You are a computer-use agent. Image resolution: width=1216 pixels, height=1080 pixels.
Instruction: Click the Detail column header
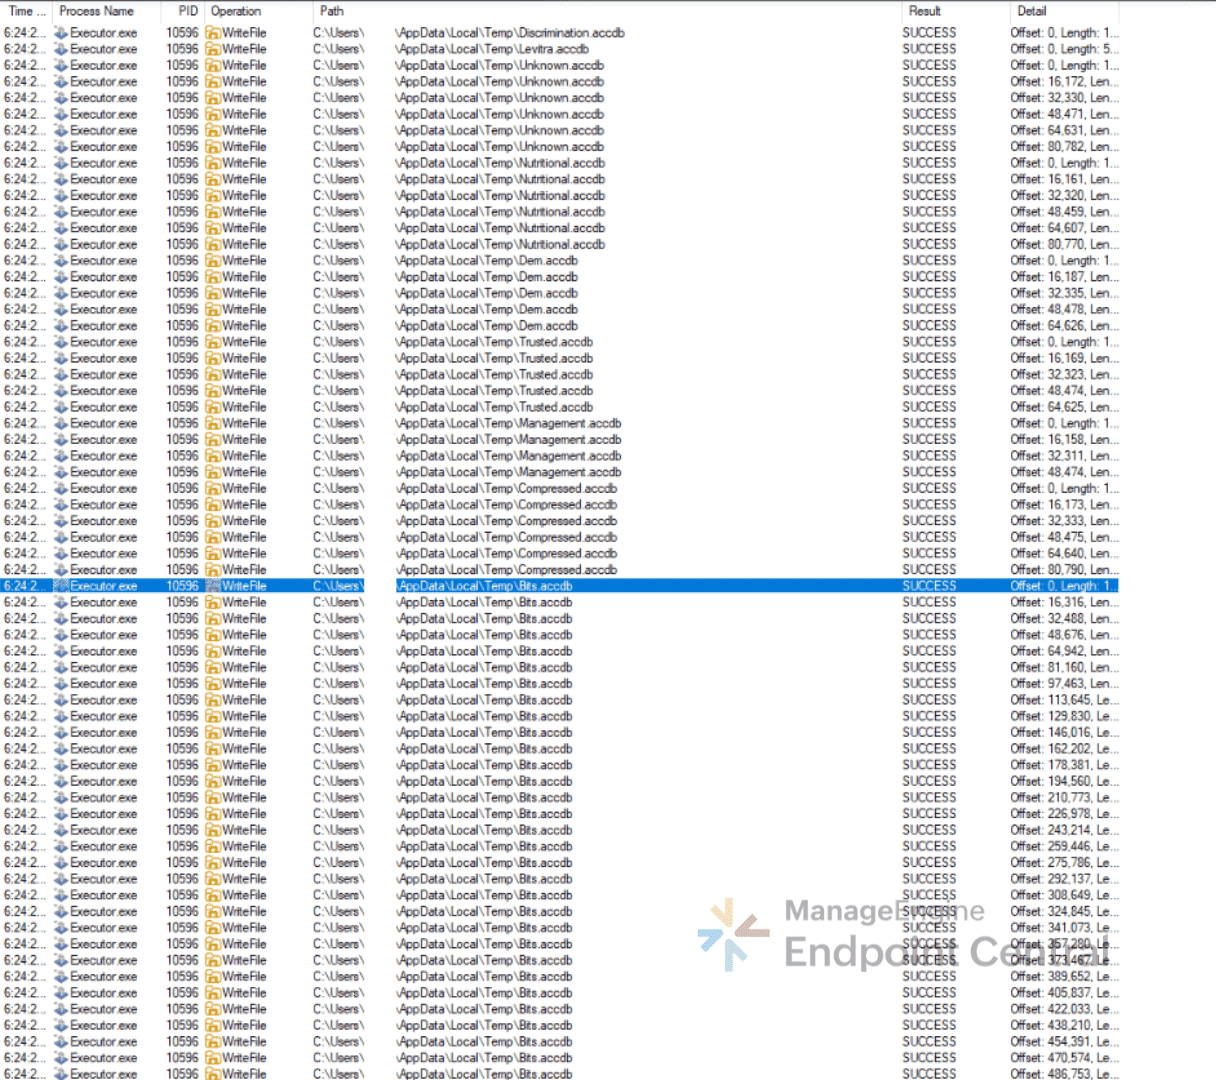[x=1032, y=11]
